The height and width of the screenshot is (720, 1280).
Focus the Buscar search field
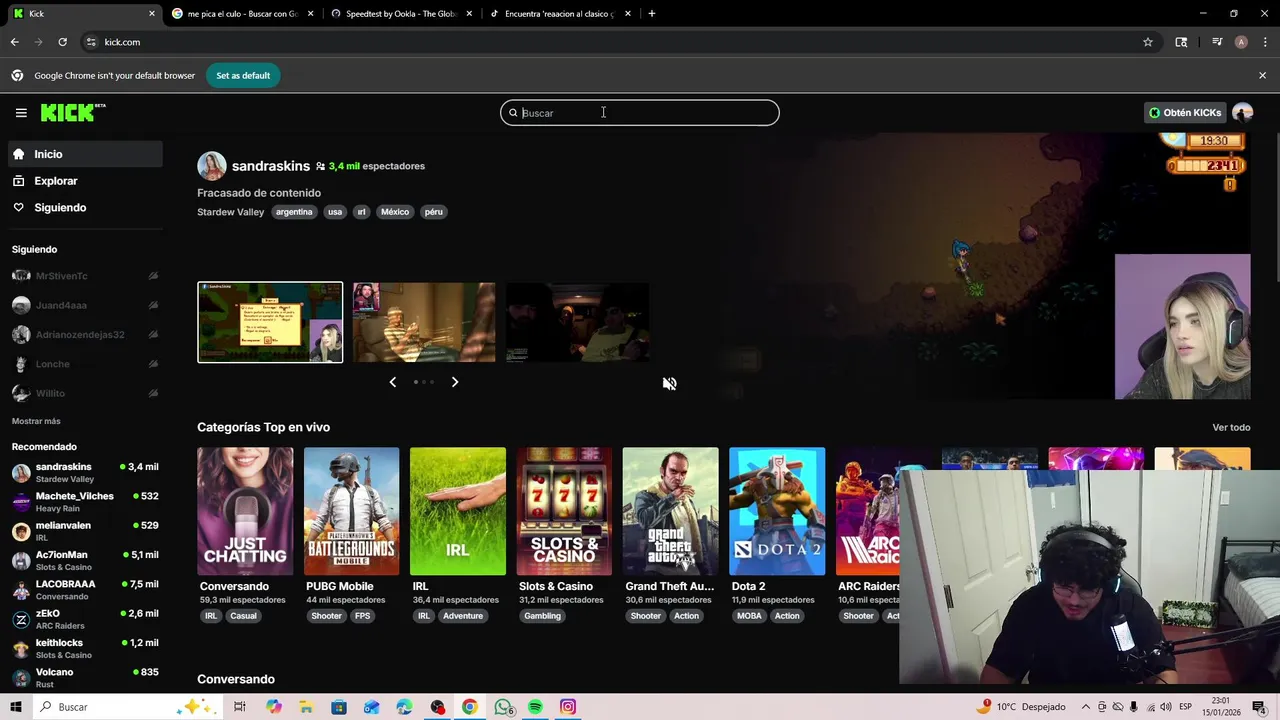pos(640,113)
